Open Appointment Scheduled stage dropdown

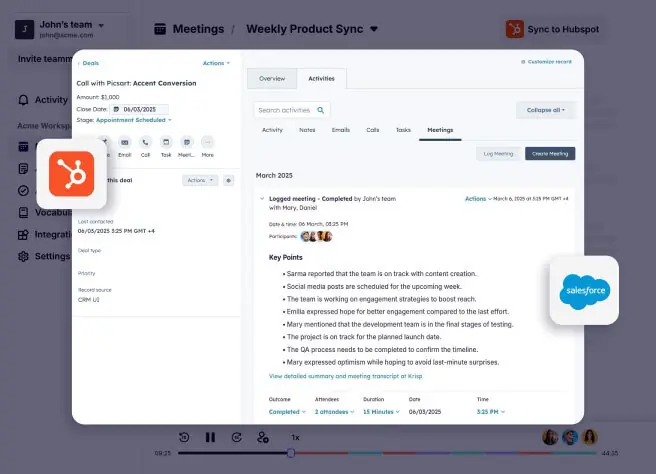coord(134,120)
